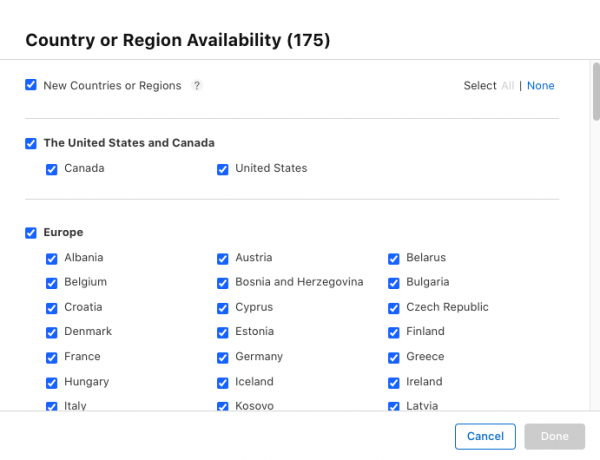600x460 pixels.
Task: Uncheck the Greece checkbox
Action: (x=394, y=357)
